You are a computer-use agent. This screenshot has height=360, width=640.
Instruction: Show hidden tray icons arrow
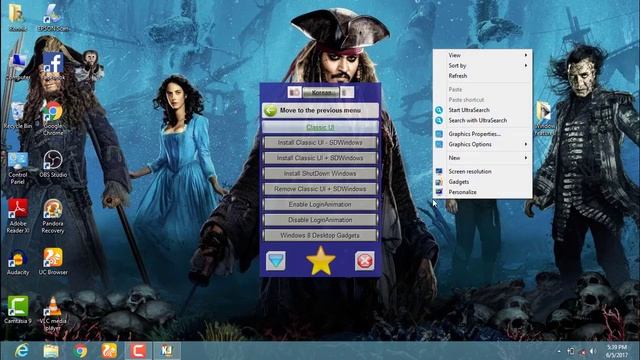pos(559,351)
